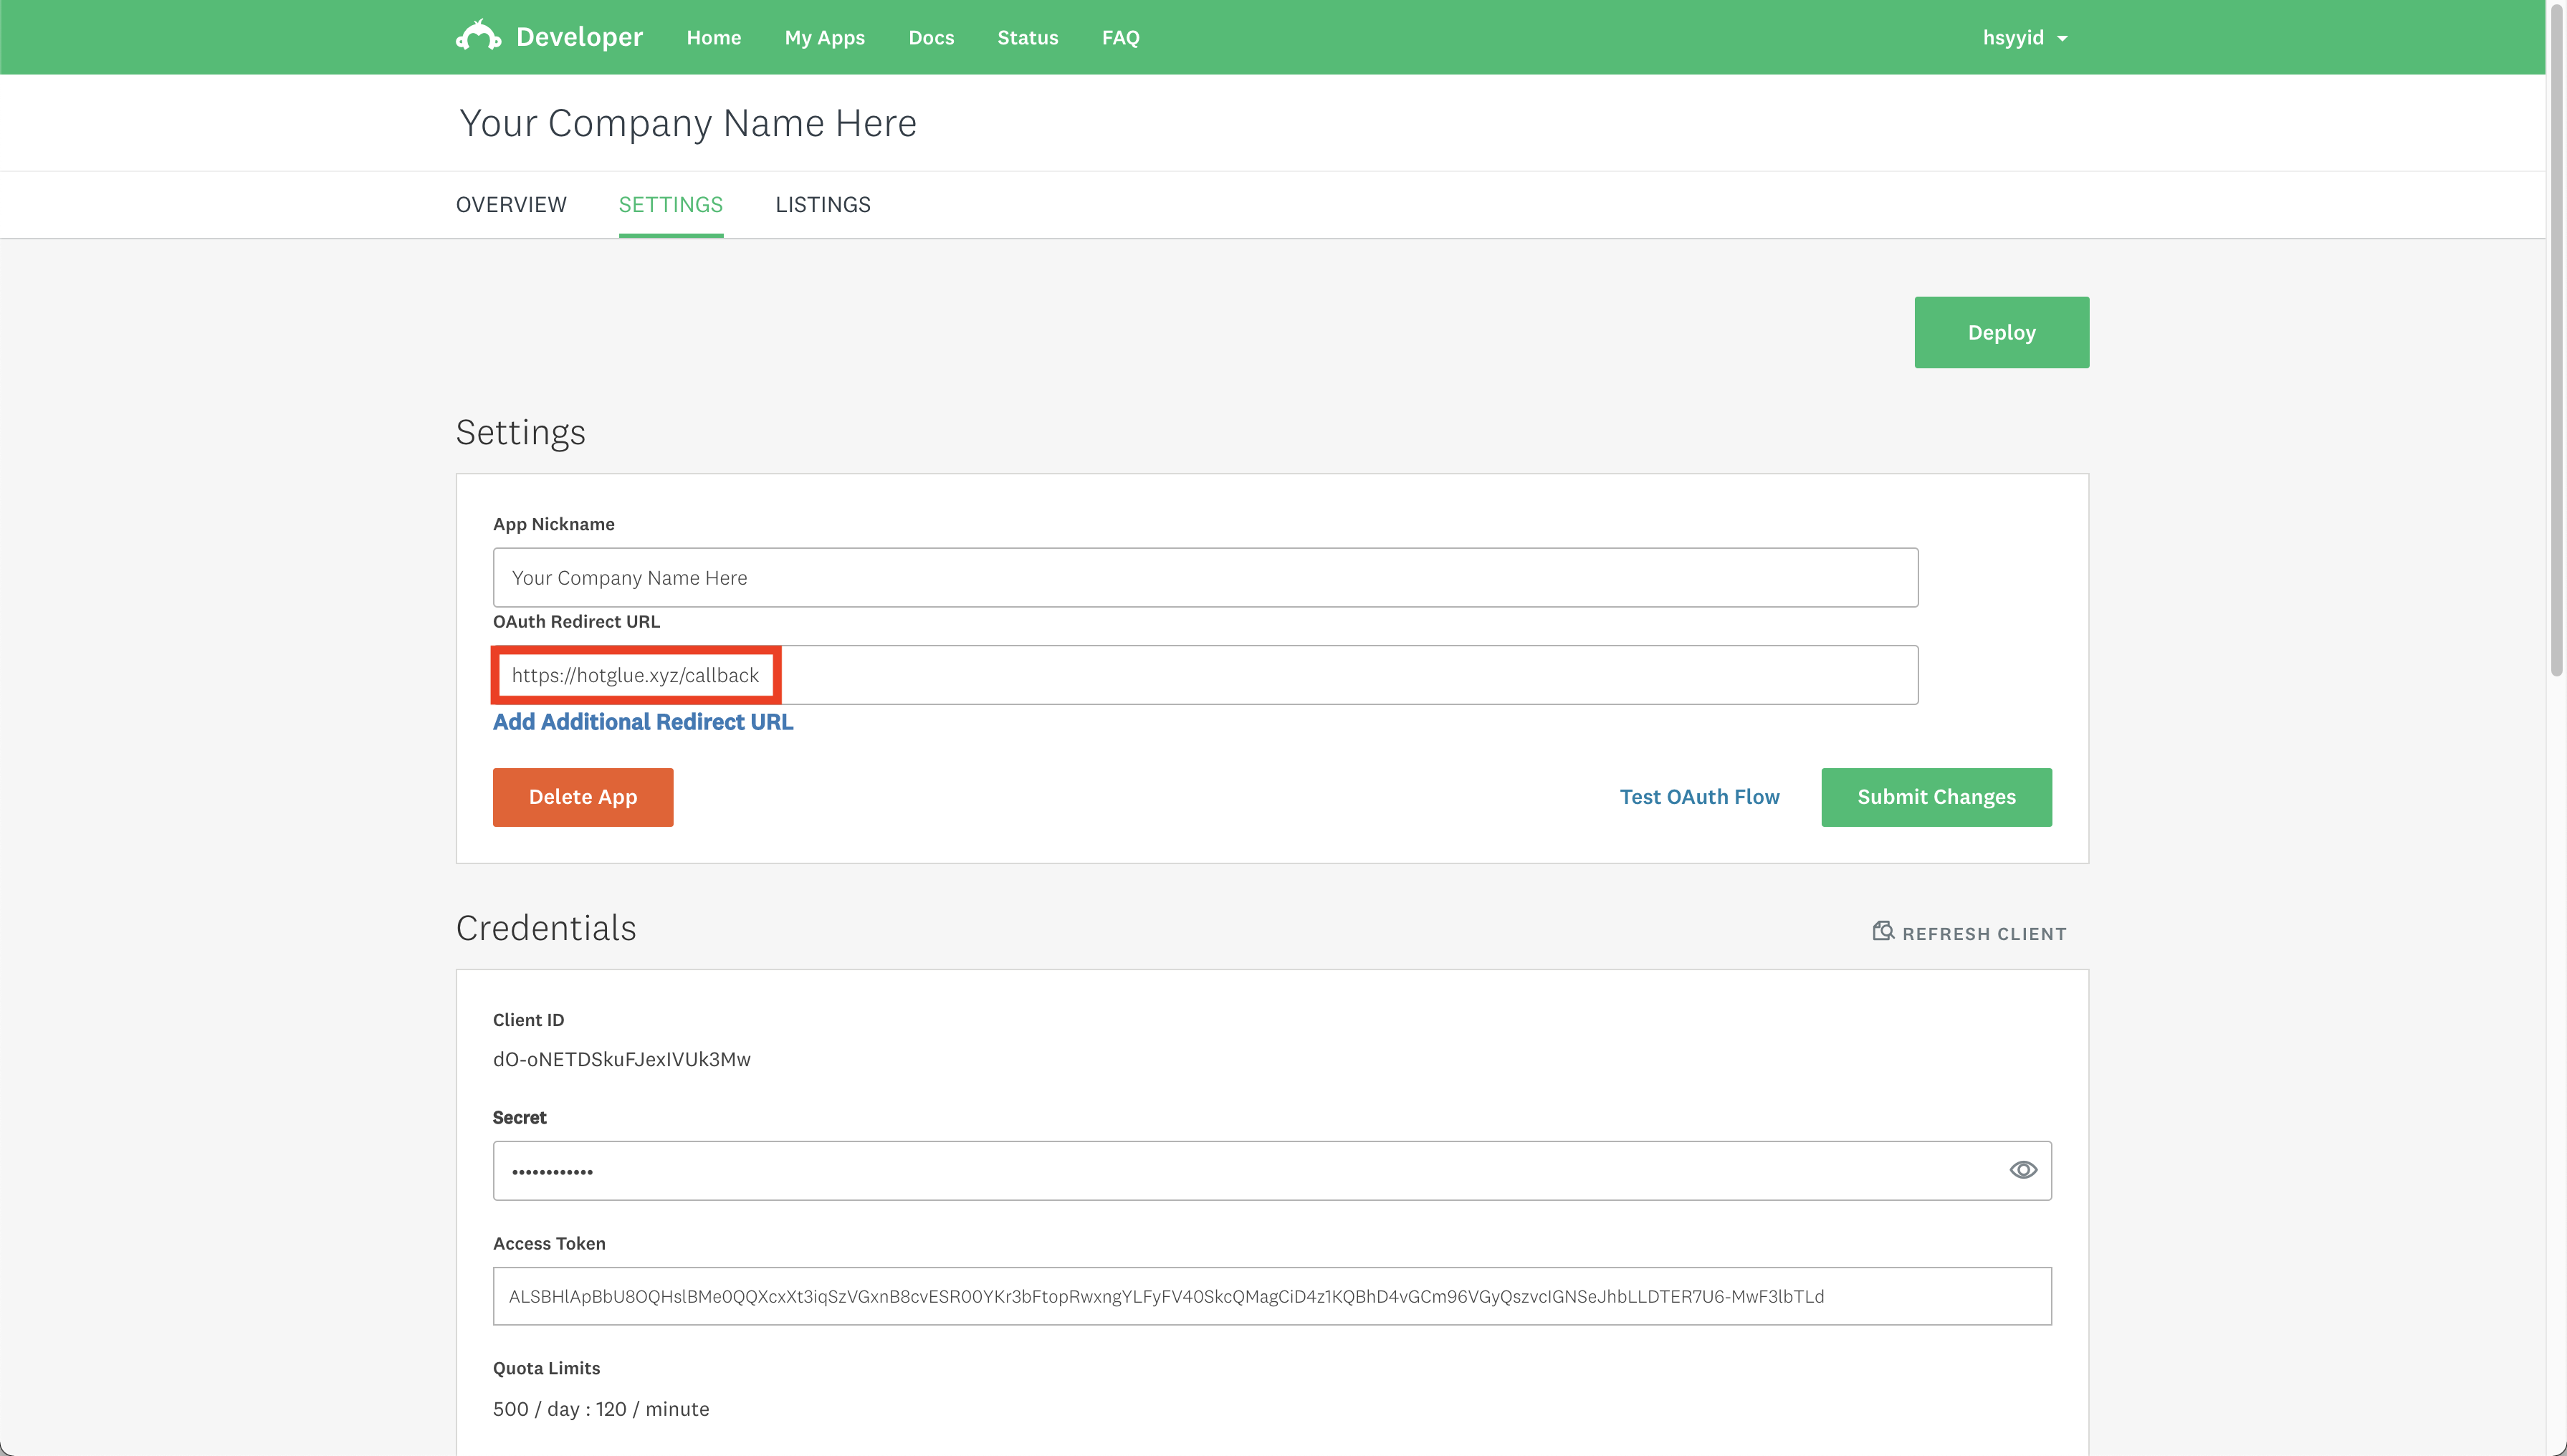This screenshot has height=1456, width=2567.
Task: Select the Settings tab
Action: click(x=670, y=205)
